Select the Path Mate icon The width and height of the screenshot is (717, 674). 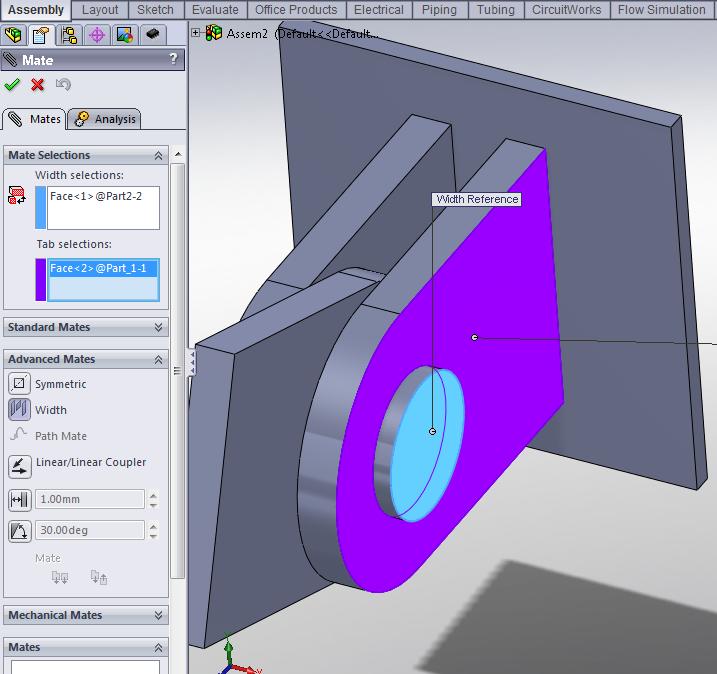[19, 434]
